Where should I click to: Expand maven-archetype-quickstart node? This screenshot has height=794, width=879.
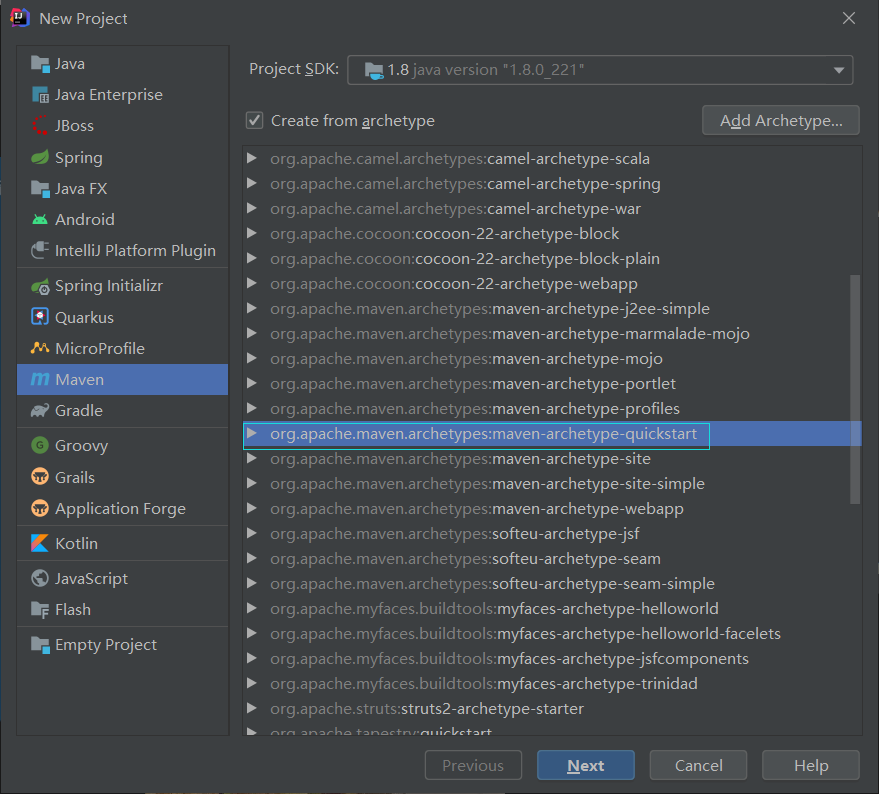pyautogui.click(x=252, y=433)
